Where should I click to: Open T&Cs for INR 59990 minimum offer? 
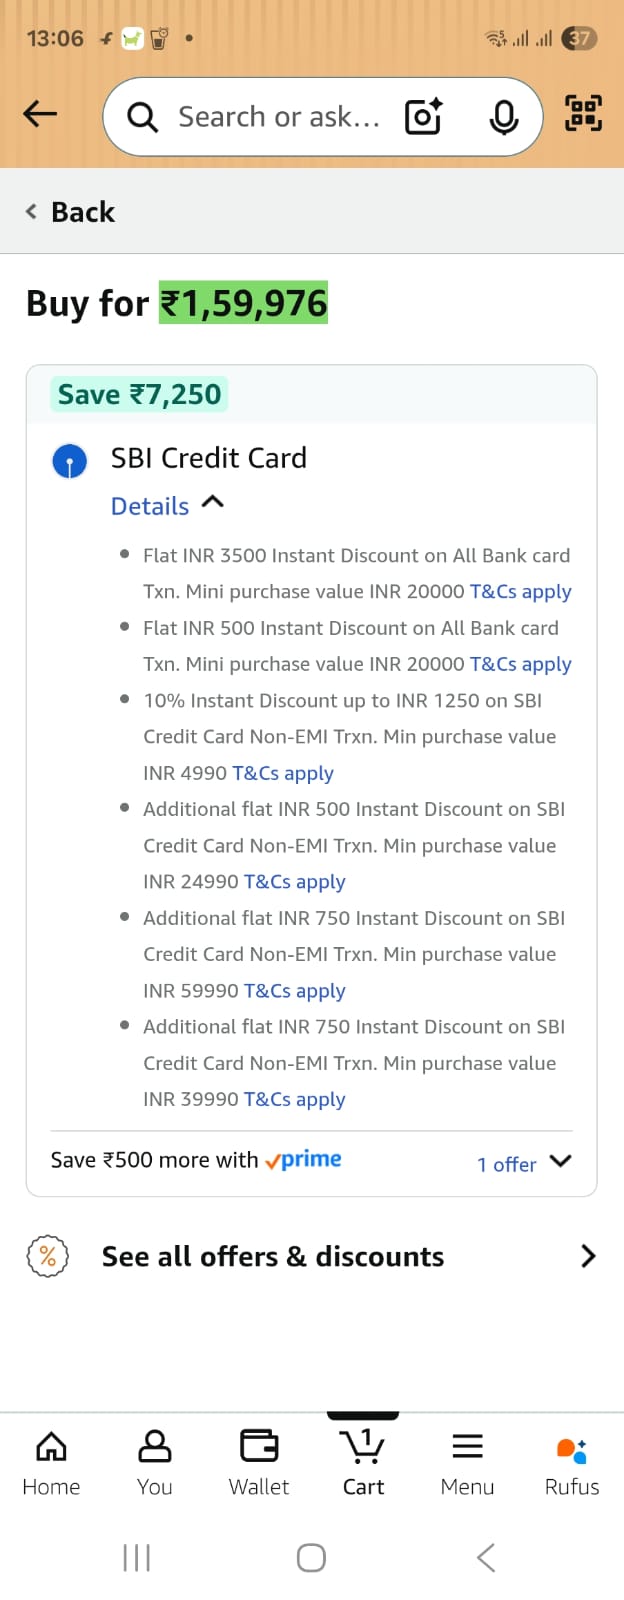[294, 991]
